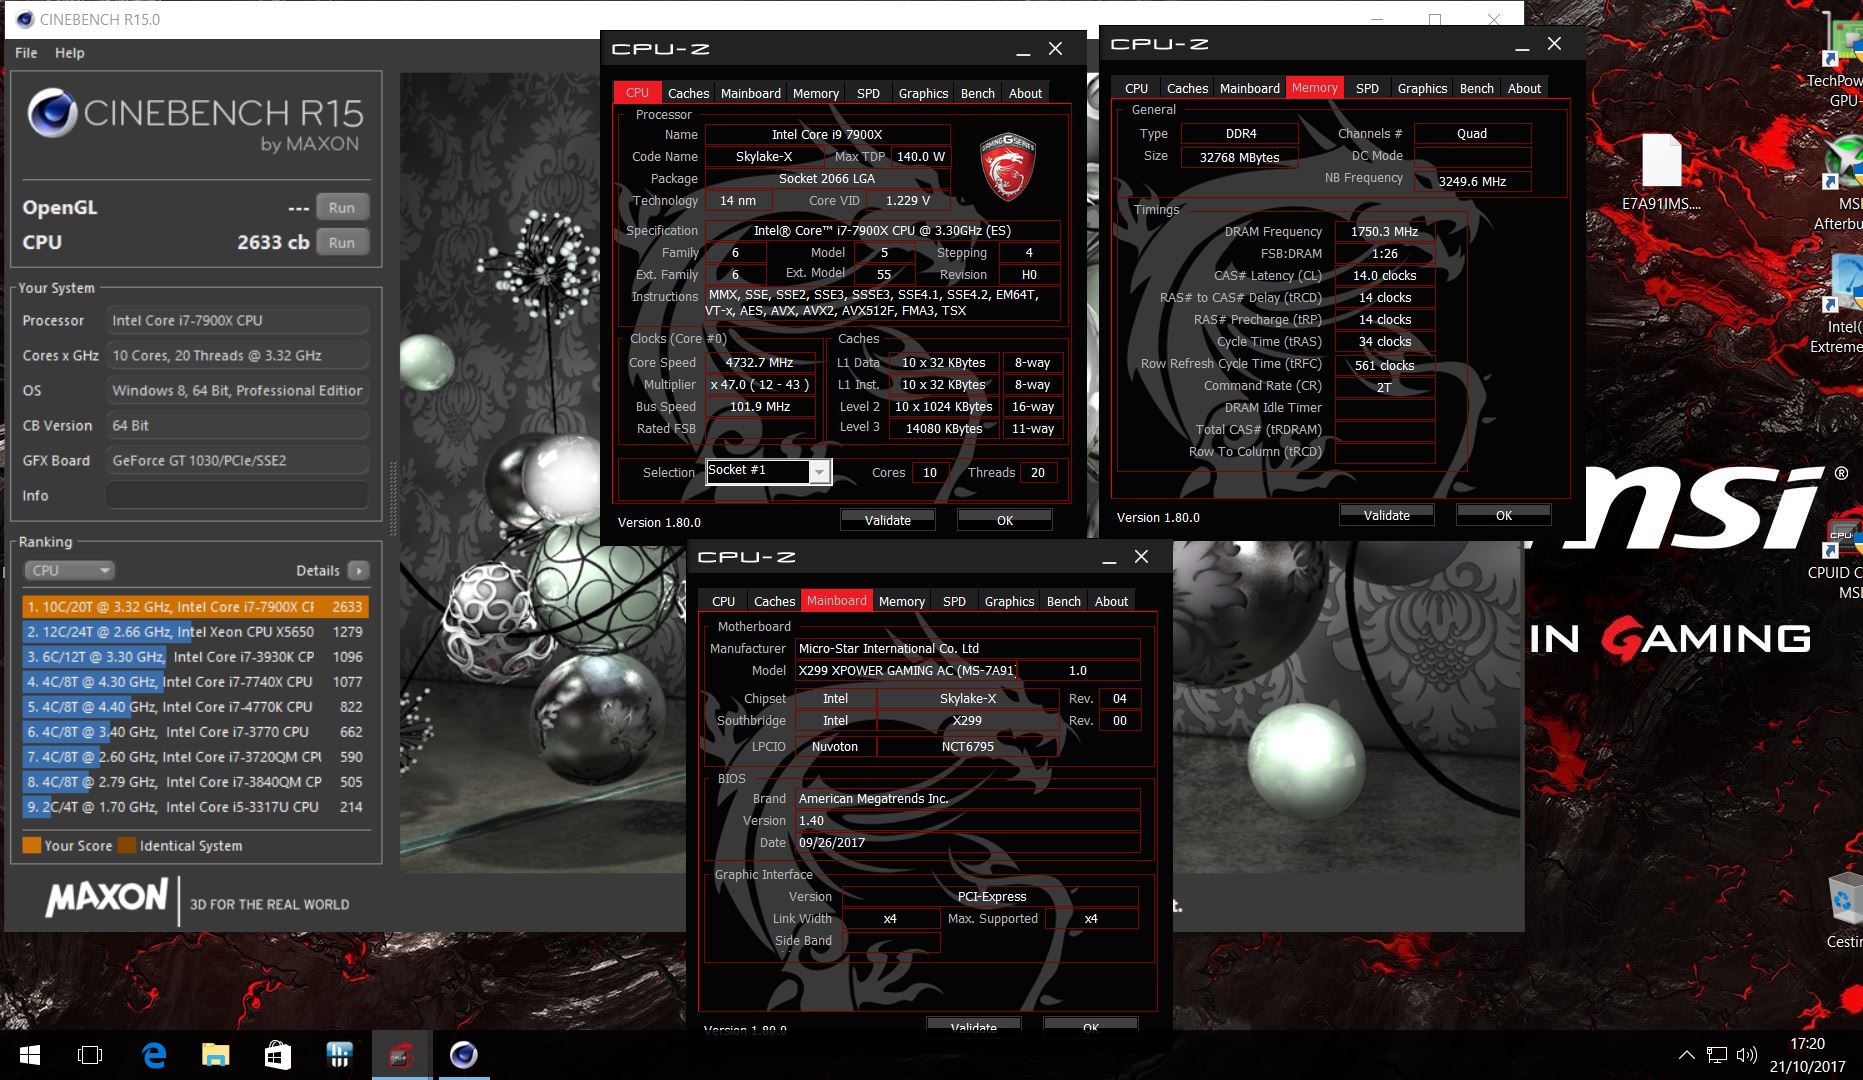Click the Info input field in Cinebench
The width and height of the screenshot is (1863, 1080).
237,495
